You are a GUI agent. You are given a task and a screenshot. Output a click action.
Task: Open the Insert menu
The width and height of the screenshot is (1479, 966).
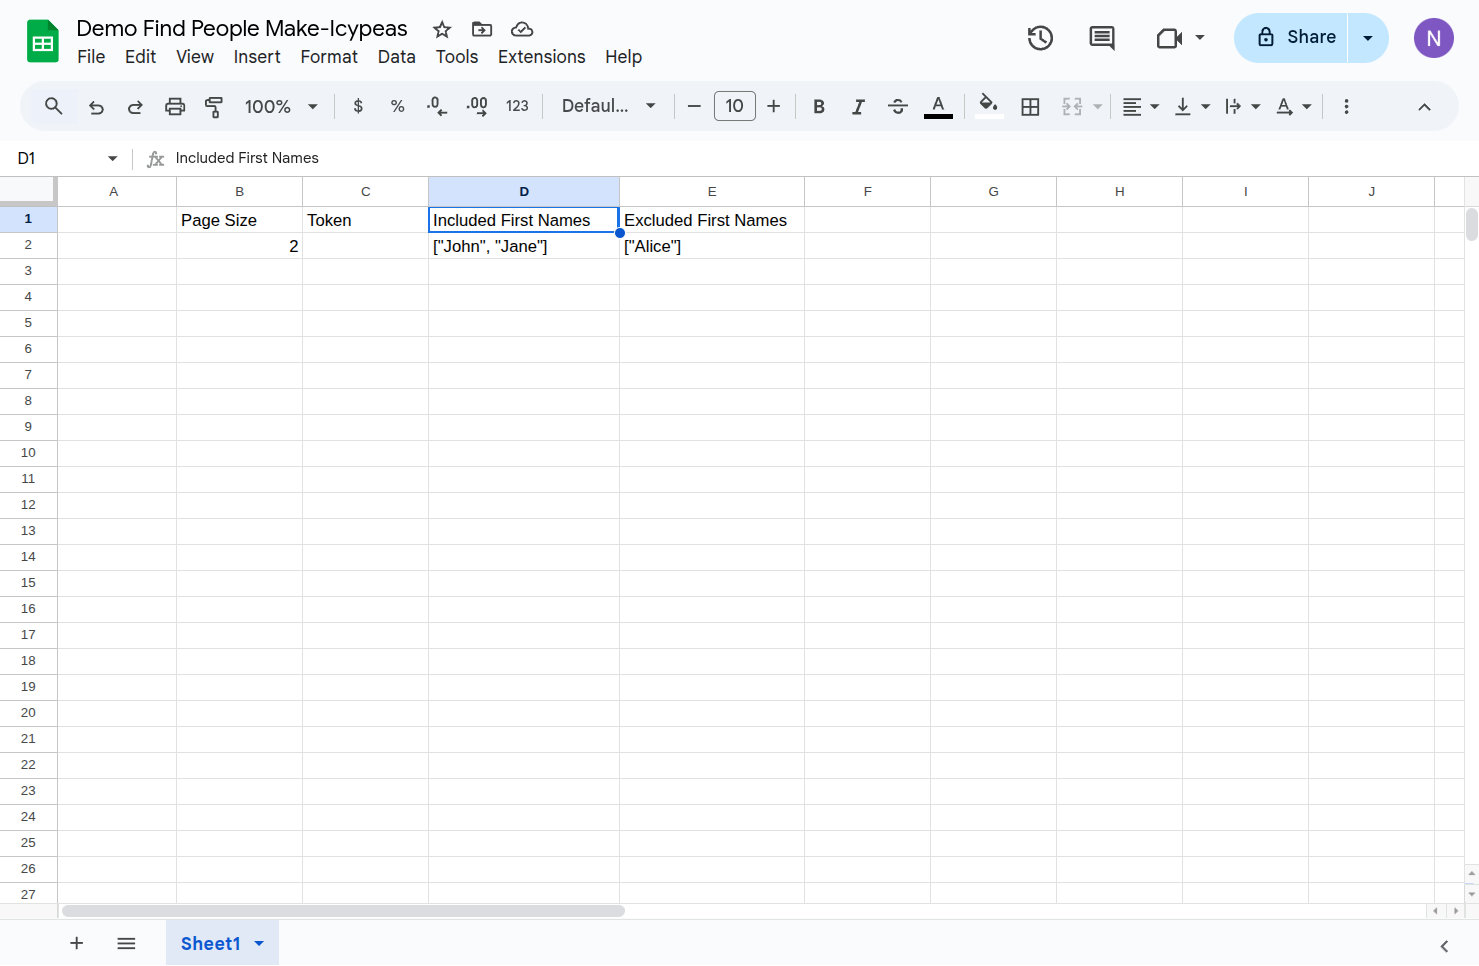257,57
